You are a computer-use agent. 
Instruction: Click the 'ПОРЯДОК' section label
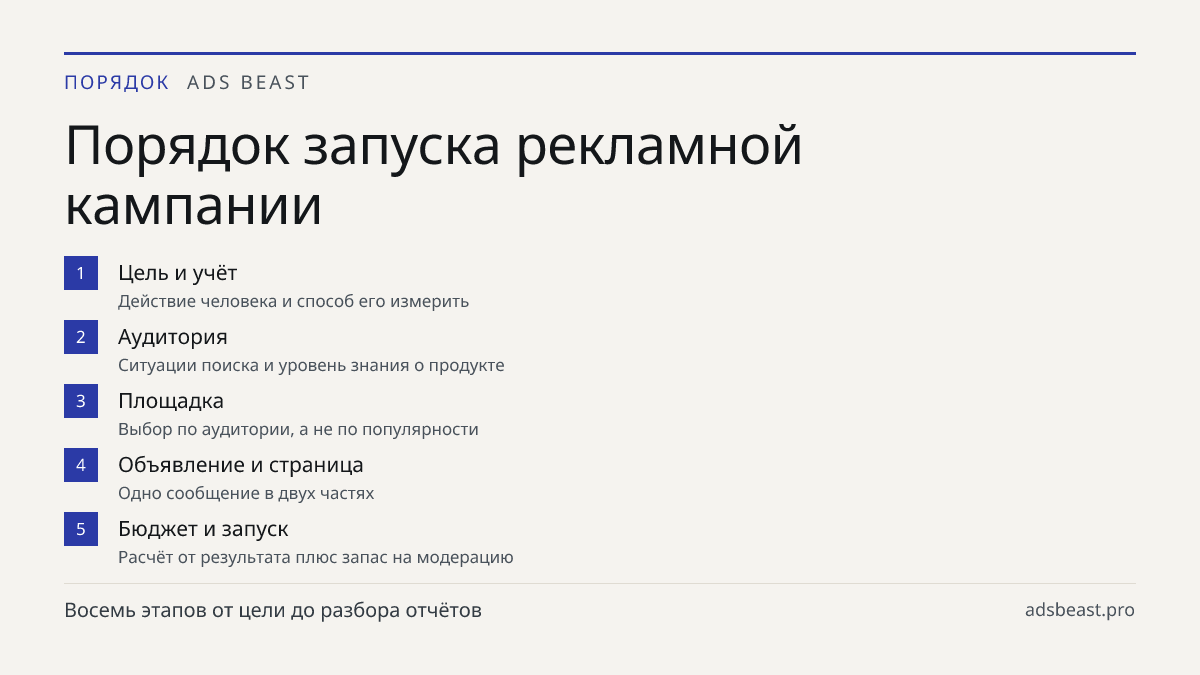[117, 83]
